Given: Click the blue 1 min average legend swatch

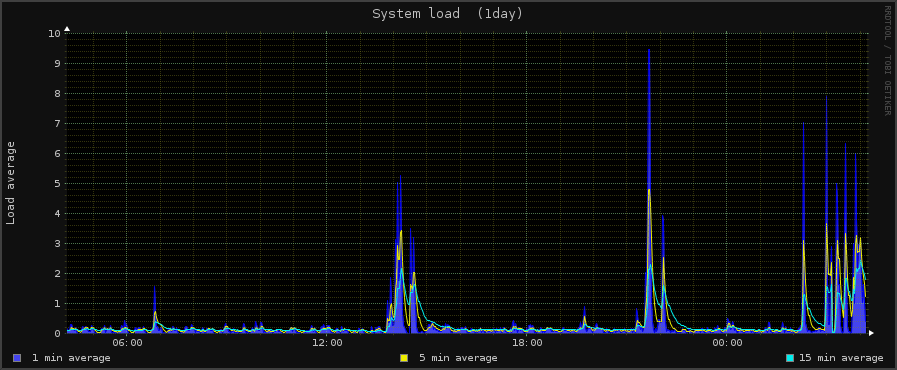Looking at the screenshot, I should tap(17, 358).
